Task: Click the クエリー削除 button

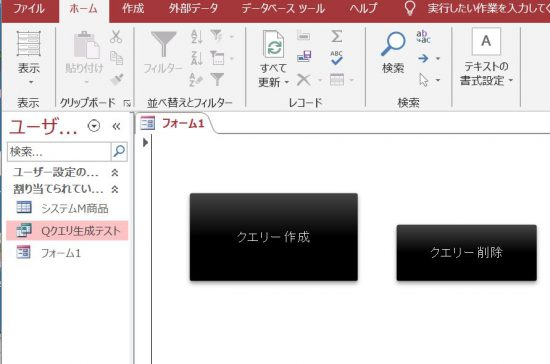Action: [x=467, y=252]
